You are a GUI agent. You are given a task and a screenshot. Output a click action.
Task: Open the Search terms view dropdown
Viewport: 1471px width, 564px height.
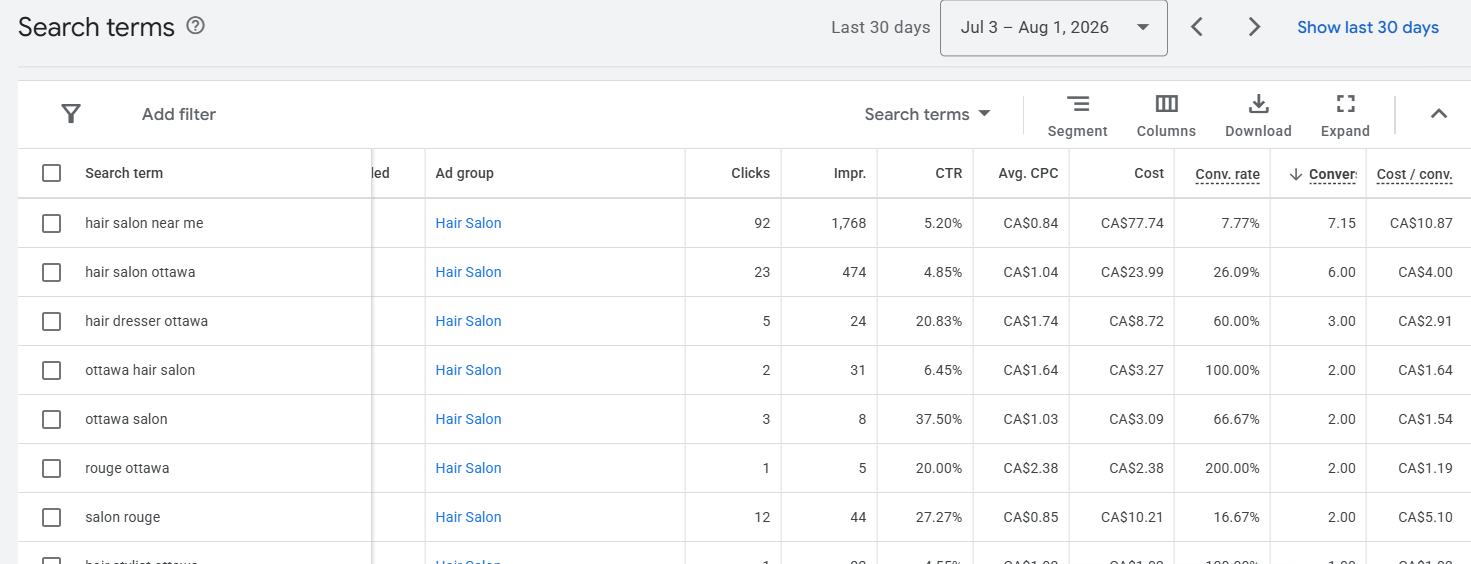click(x=927, y=114)
